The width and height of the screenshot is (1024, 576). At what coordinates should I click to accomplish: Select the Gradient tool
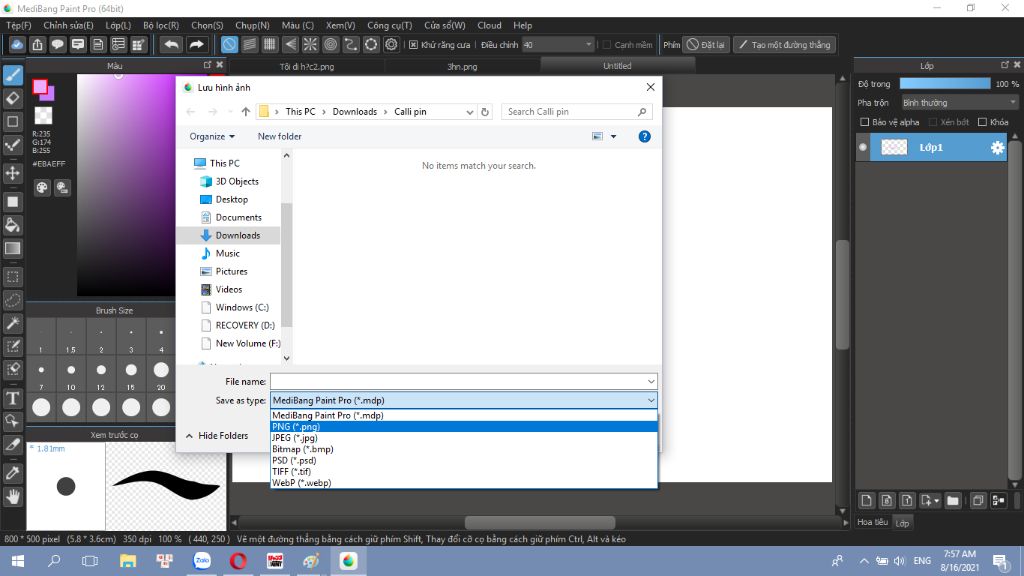[13, 249]
